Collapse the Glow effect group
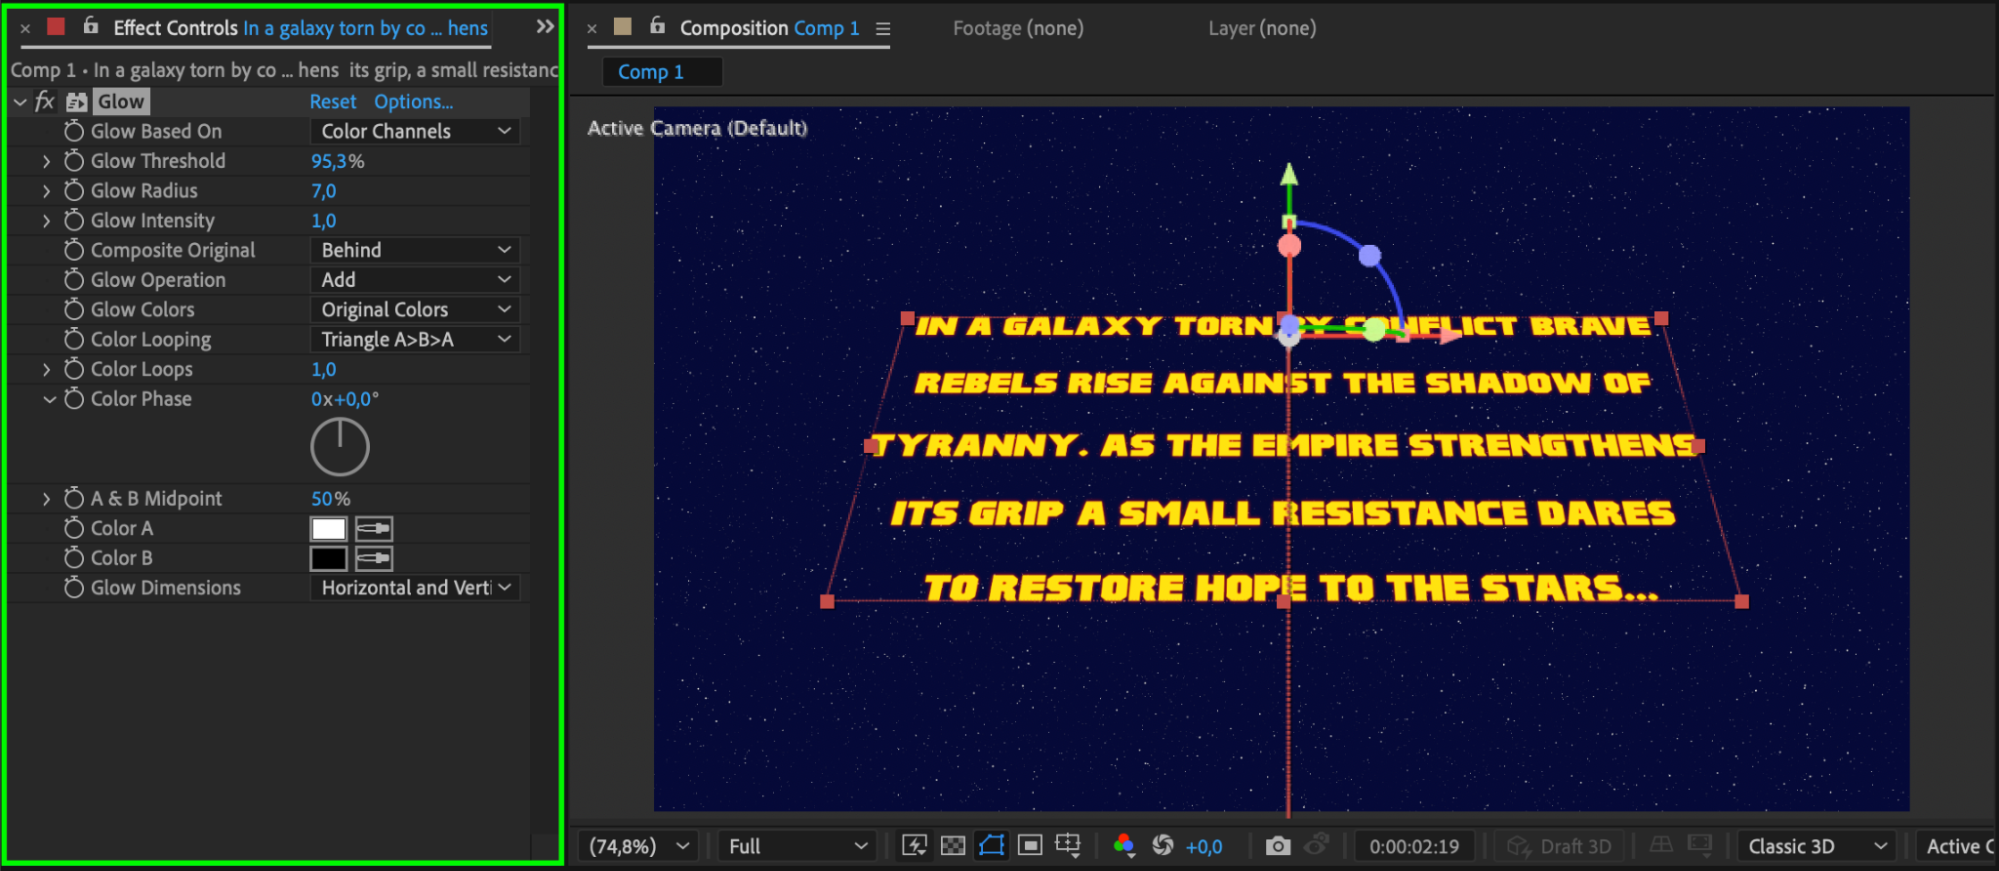The width and height of the screenshot is (1999, 871). coord(20,101)
